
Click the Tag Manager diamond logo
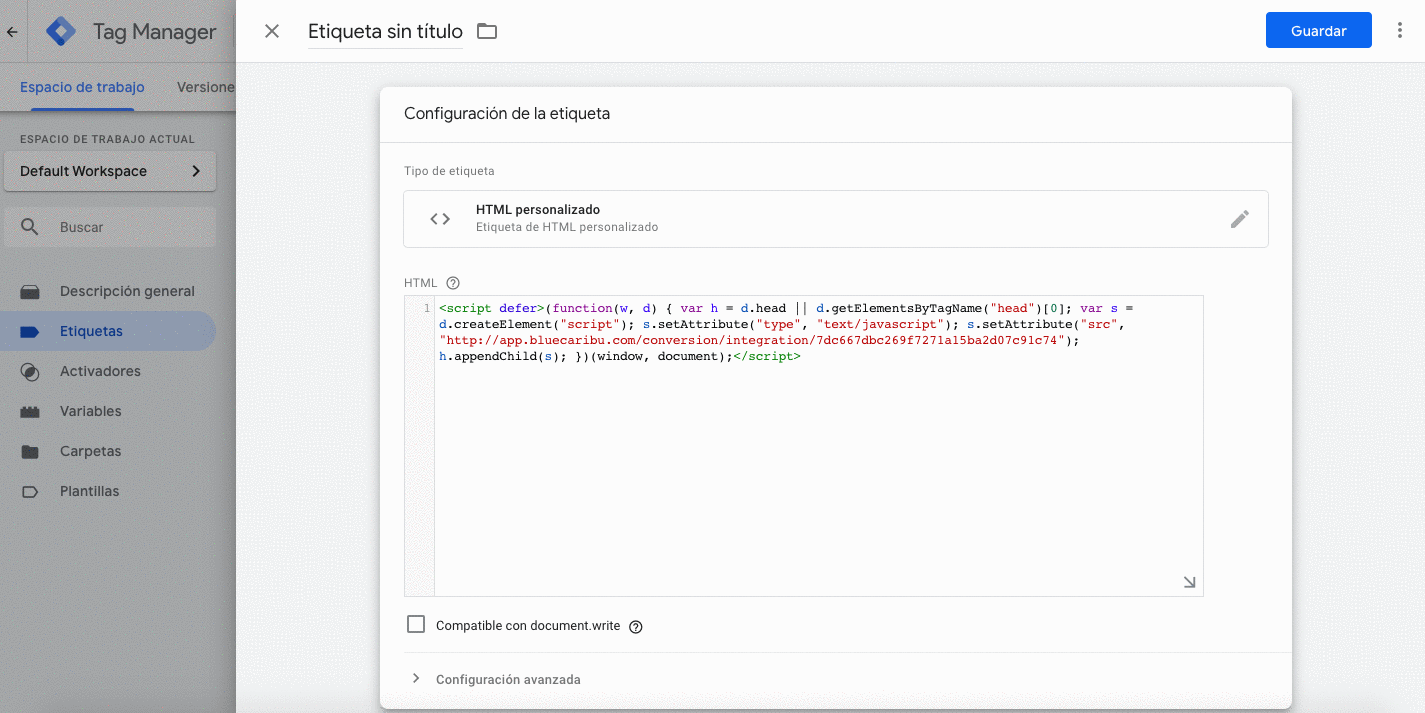(62, 32)
